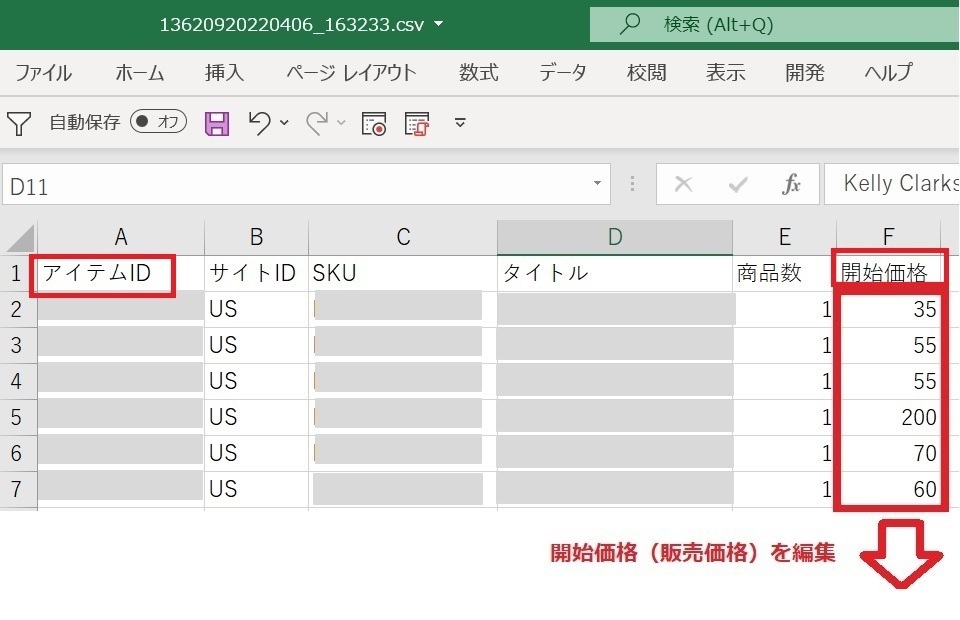
Task: Select column E header
Action: (x=784, y=237)
